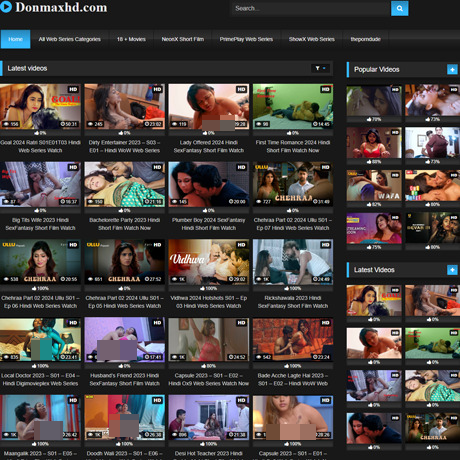Open Goal 2024 Ratri S01E01T03 title link
The image size is (460, 460).
coord(40,146)
